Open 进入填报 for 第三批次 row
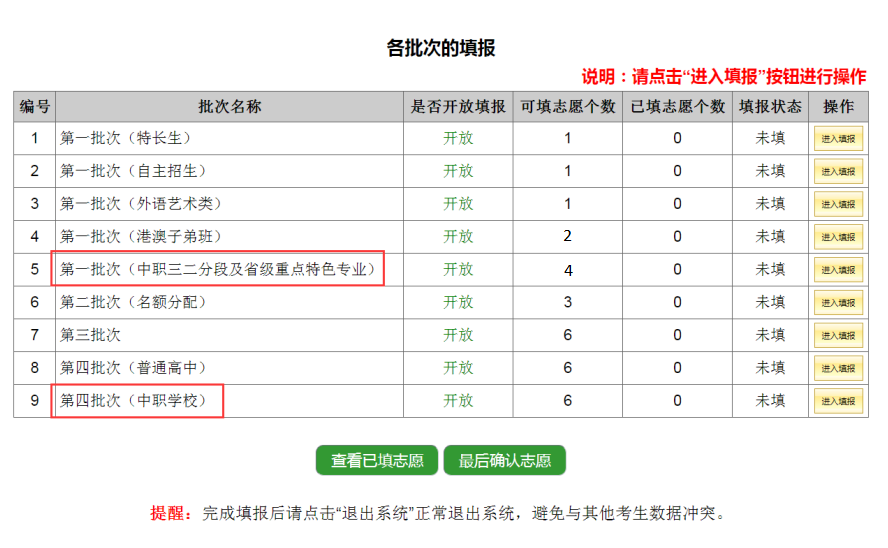The width and height of the screenshot is (888, 548). click(838, 335)
